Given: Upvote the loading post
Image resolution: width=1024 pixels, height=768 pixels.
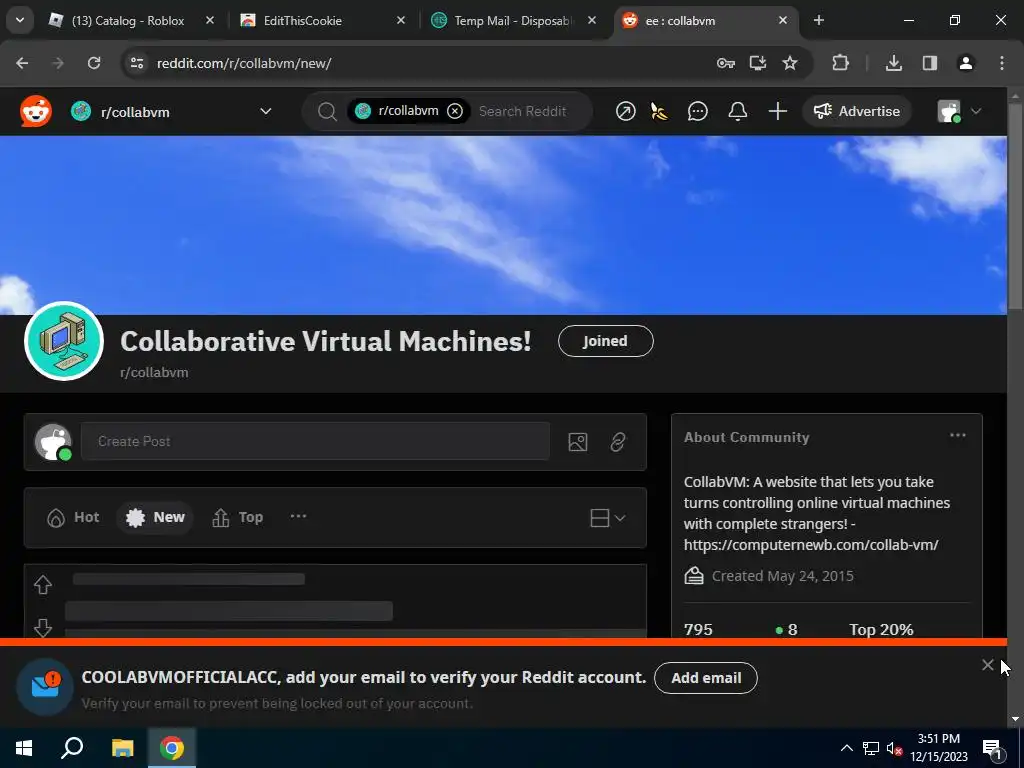Looking at the screenshot, I should (43, 584).
